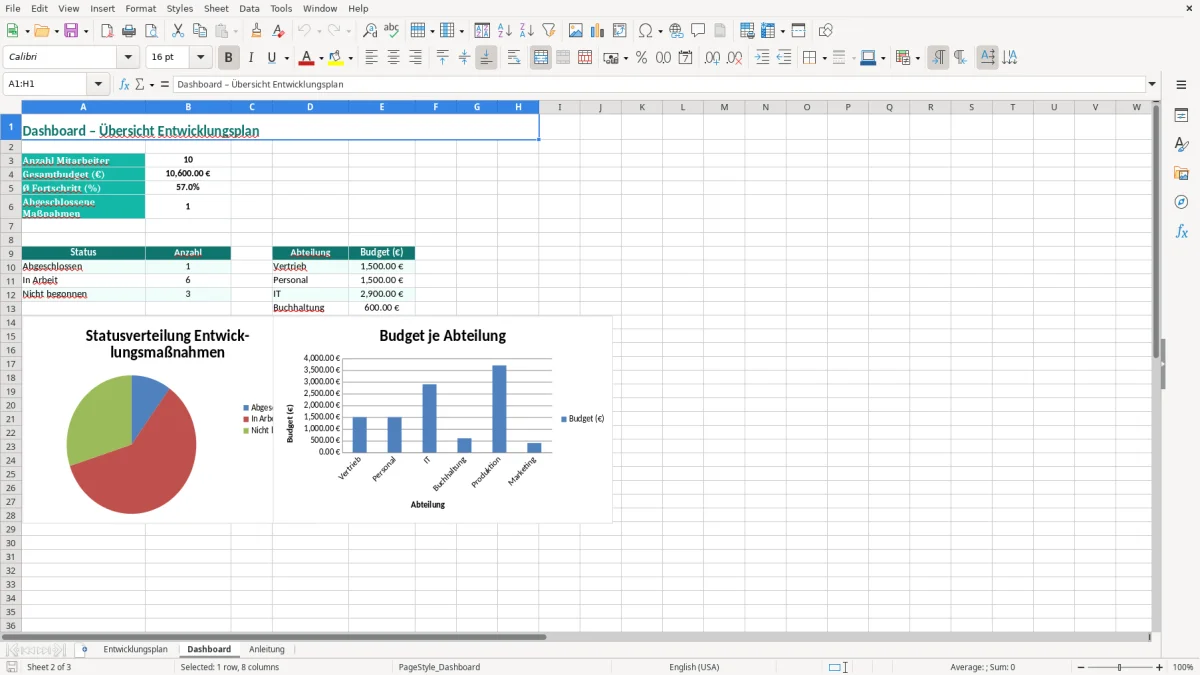Viewport: 1200px width, 675px height.
Task: Click the formula bar input field
Action: point(658,85)
